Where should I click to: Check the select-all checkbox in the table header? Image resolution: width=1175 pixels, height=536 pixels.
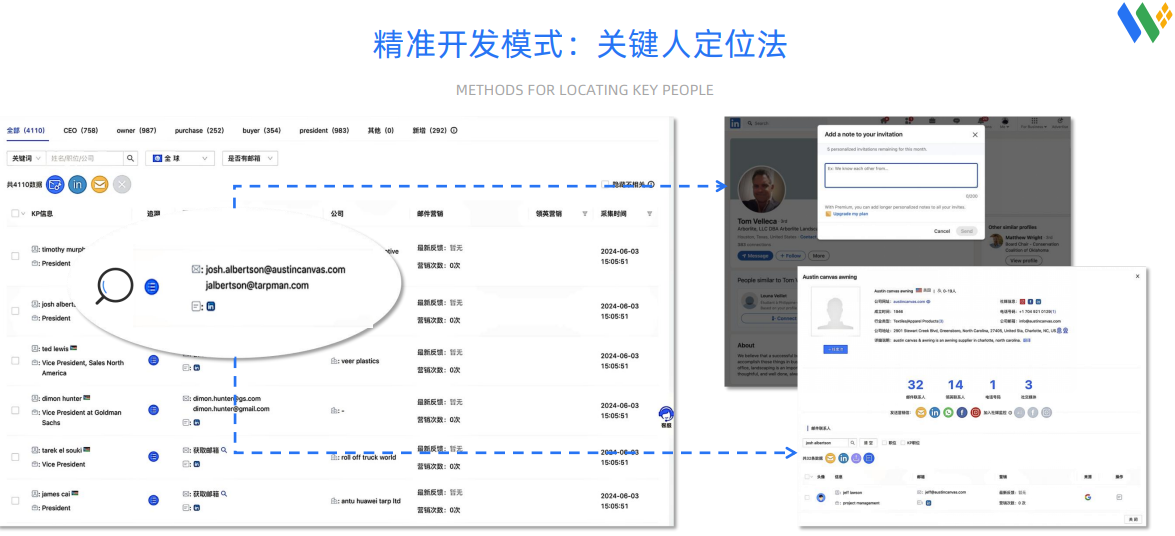click(15, 214)
